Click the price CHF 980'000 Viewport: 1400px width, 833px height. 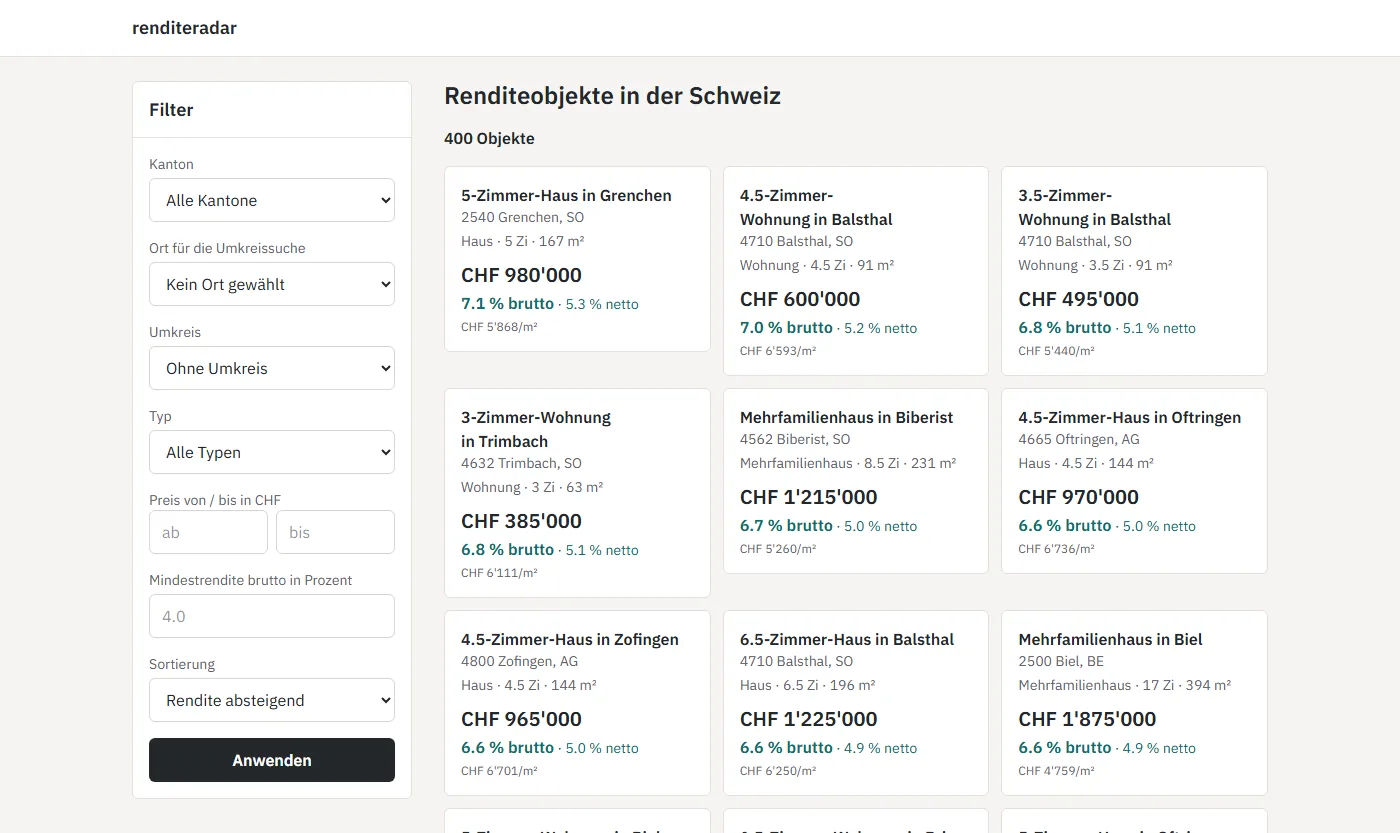point(521,275)
